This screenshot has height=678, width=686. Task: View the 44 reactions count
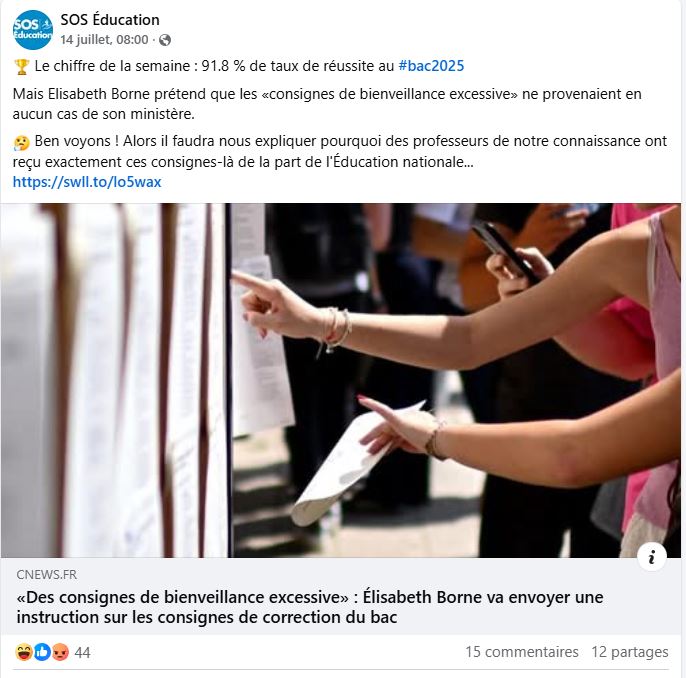point(82,653)
